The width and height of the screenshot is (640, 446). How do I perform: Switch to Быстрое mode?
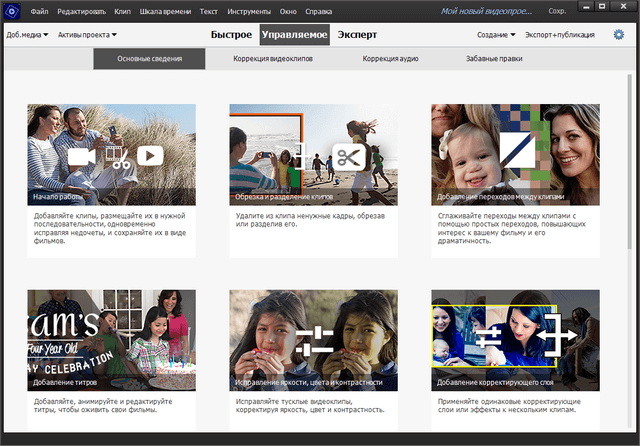(x=231, y=35)
